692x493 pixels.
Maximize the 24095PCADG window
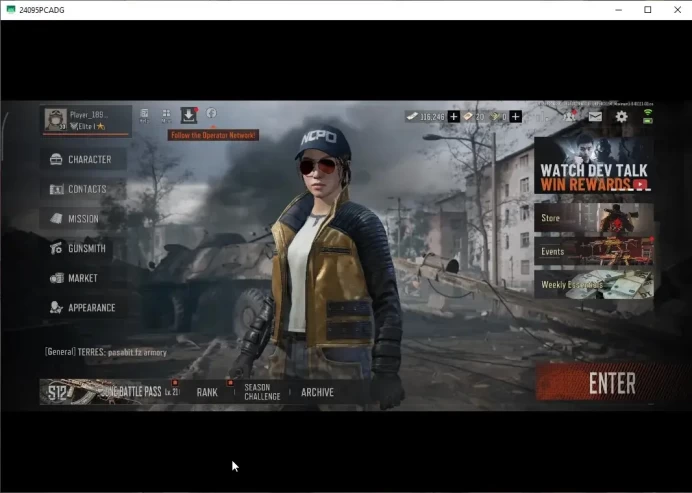click(x=647, y=10)
